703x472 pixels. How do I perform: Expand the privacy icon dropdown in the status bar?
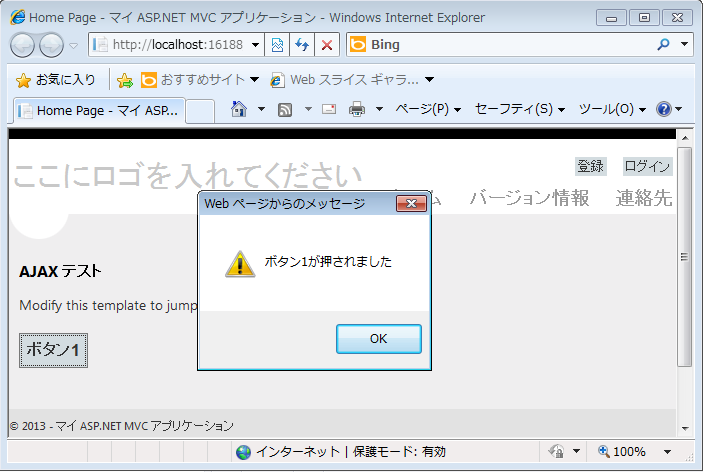[x=577, y=451]
